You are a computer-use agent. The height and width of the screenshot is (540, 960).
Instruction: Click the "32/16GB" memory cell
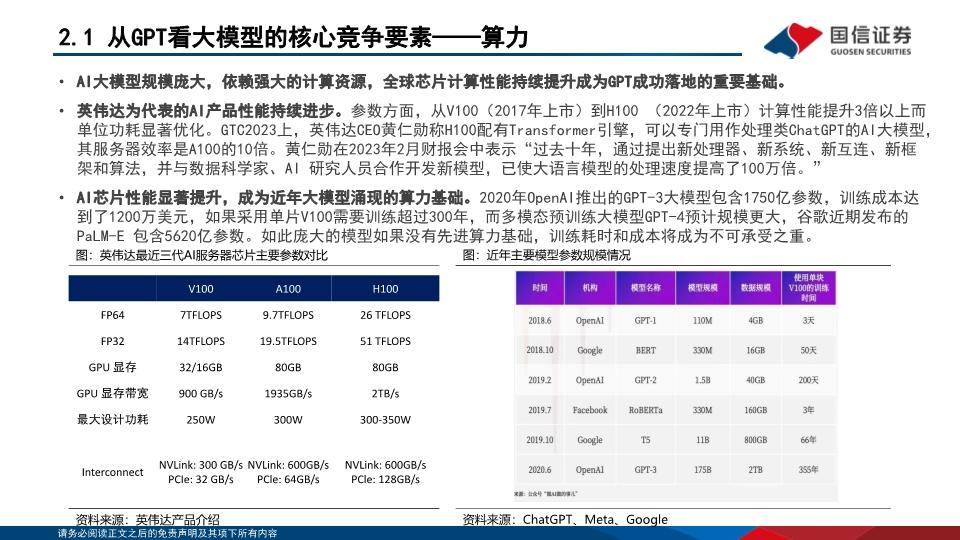click(201, 367)
